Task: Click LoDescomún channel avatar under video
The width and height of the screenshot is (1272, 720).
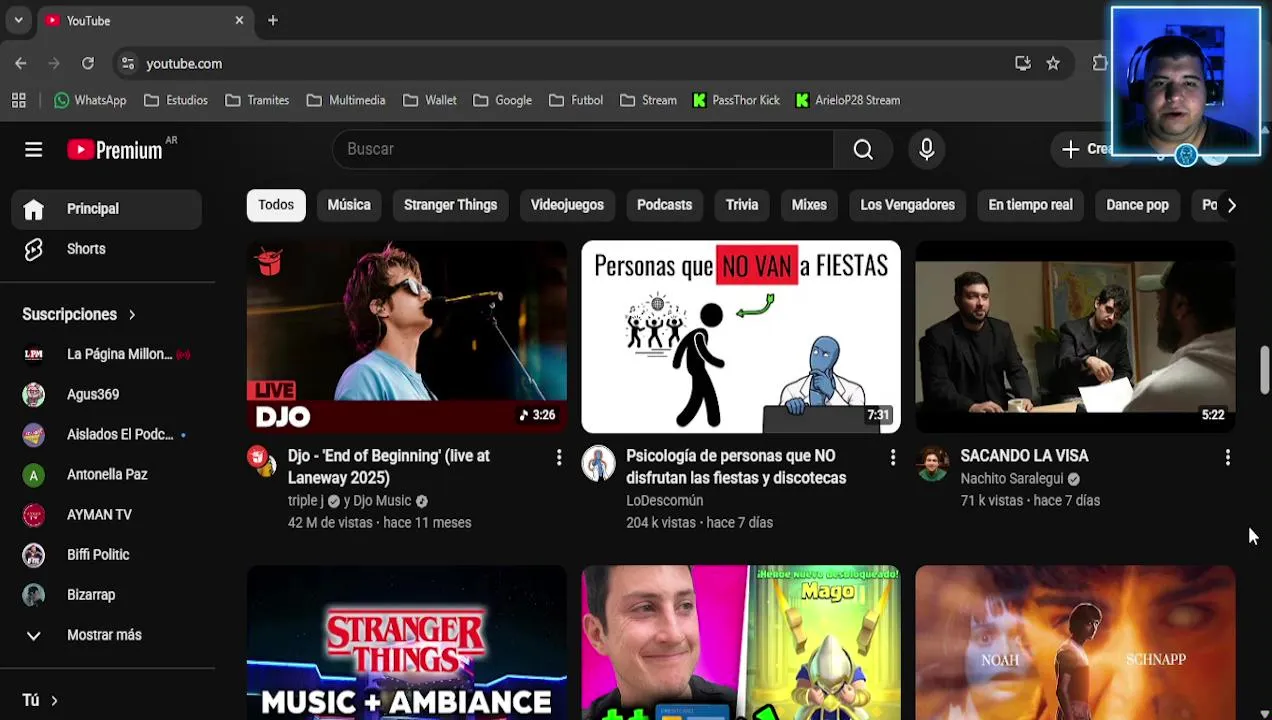Action: [x=598, y=463]
